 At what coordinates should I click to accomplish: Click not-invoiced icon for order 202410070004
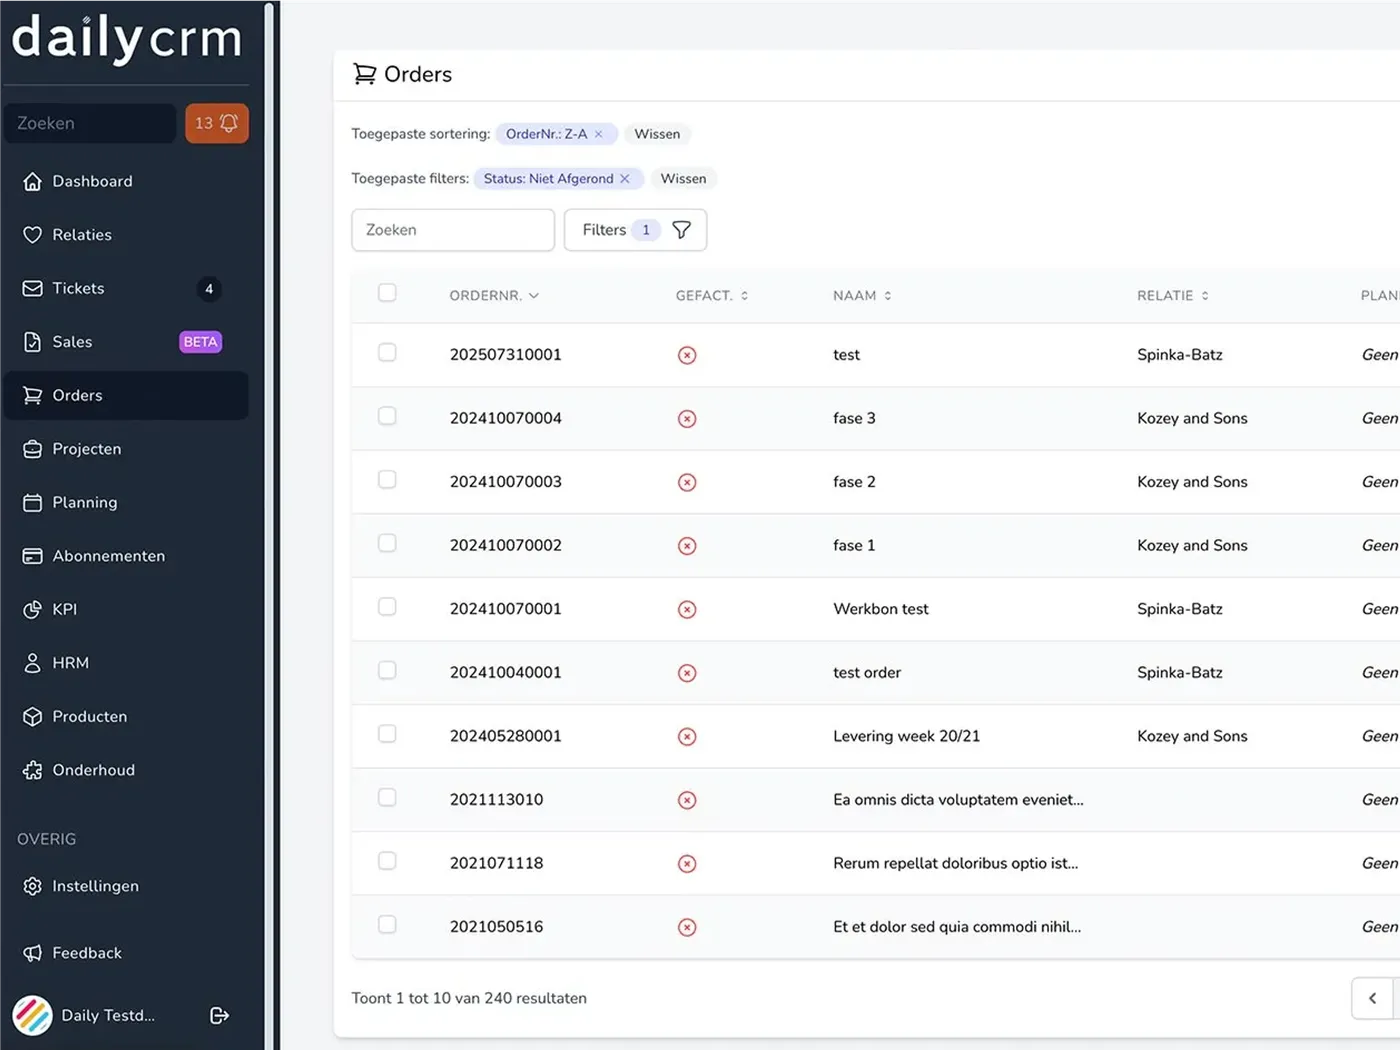point(687,419)
